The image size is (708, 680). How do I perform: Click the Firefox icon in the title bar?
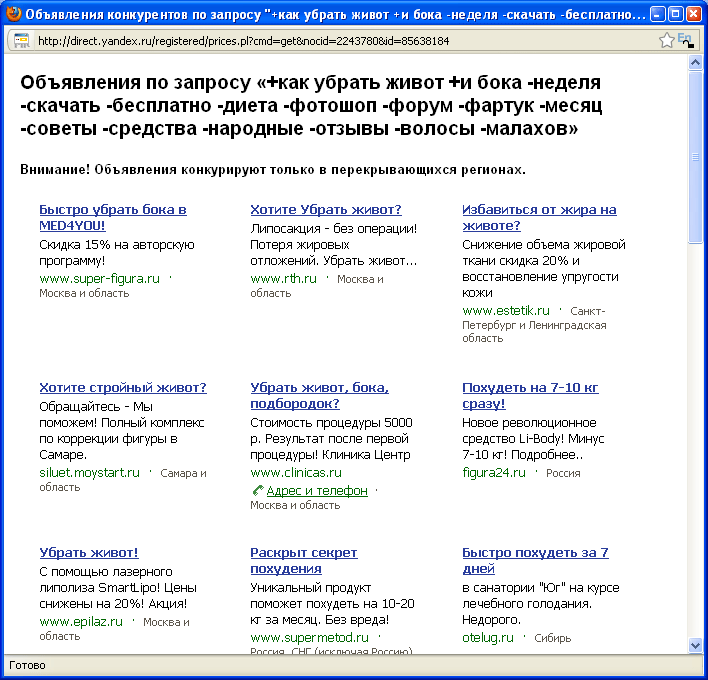point(14,14)
